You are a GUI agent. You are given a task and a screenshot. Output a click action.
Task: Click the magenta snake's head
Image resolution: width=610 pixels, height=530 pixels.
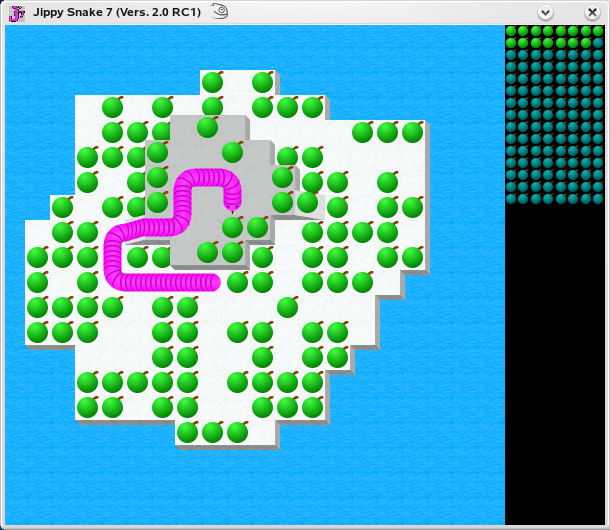(x=232, y=202)
